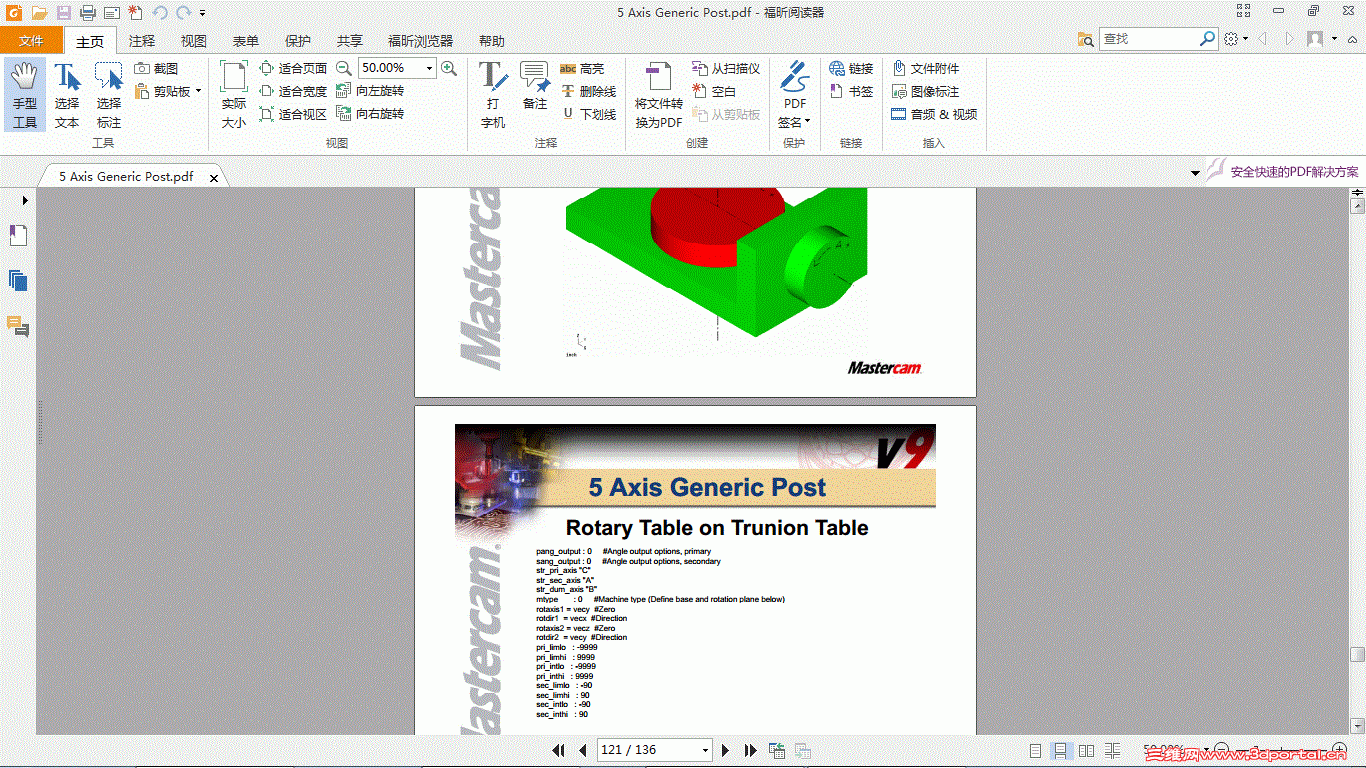Insert a Link (链接)
1366x768 pixels.
click(851, 68)
